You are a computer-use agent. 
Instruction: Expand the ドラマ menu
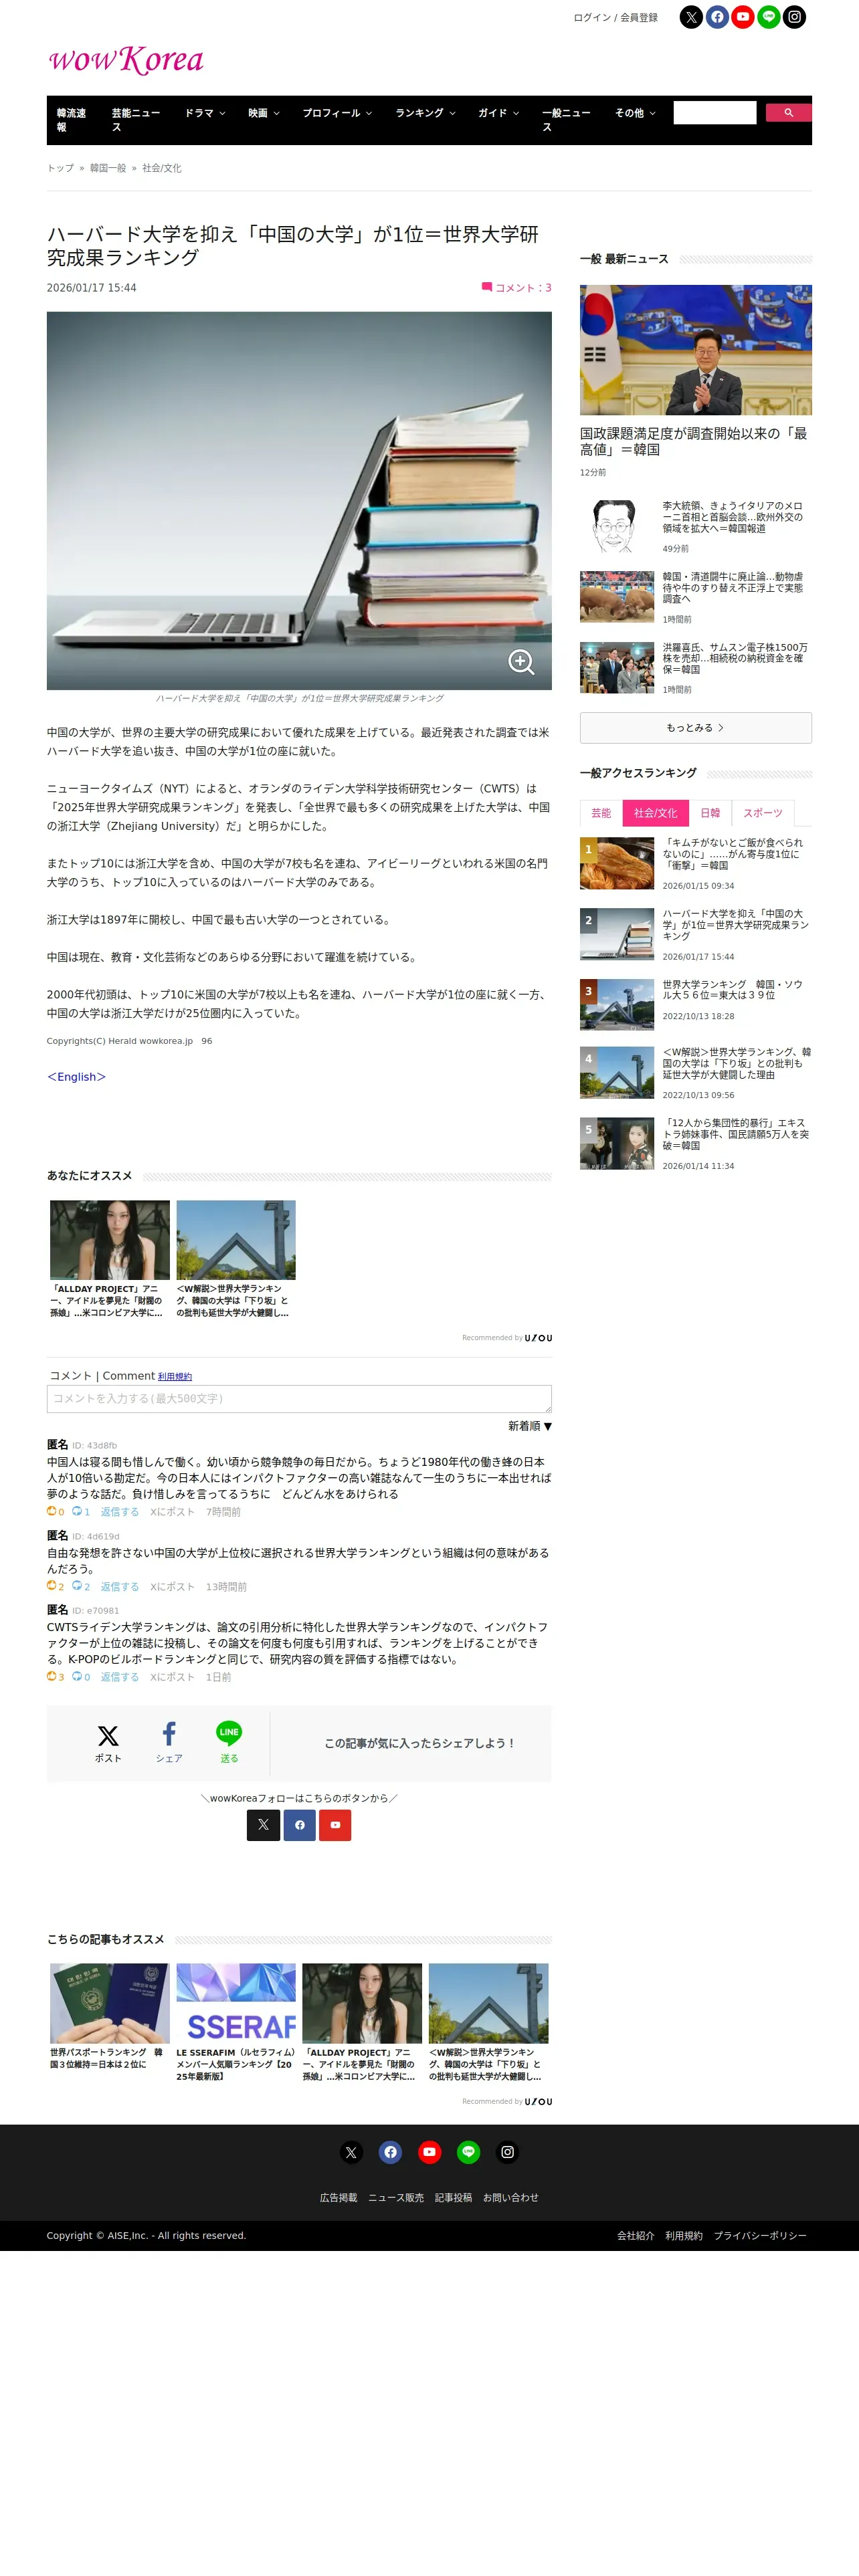point(205,113)
